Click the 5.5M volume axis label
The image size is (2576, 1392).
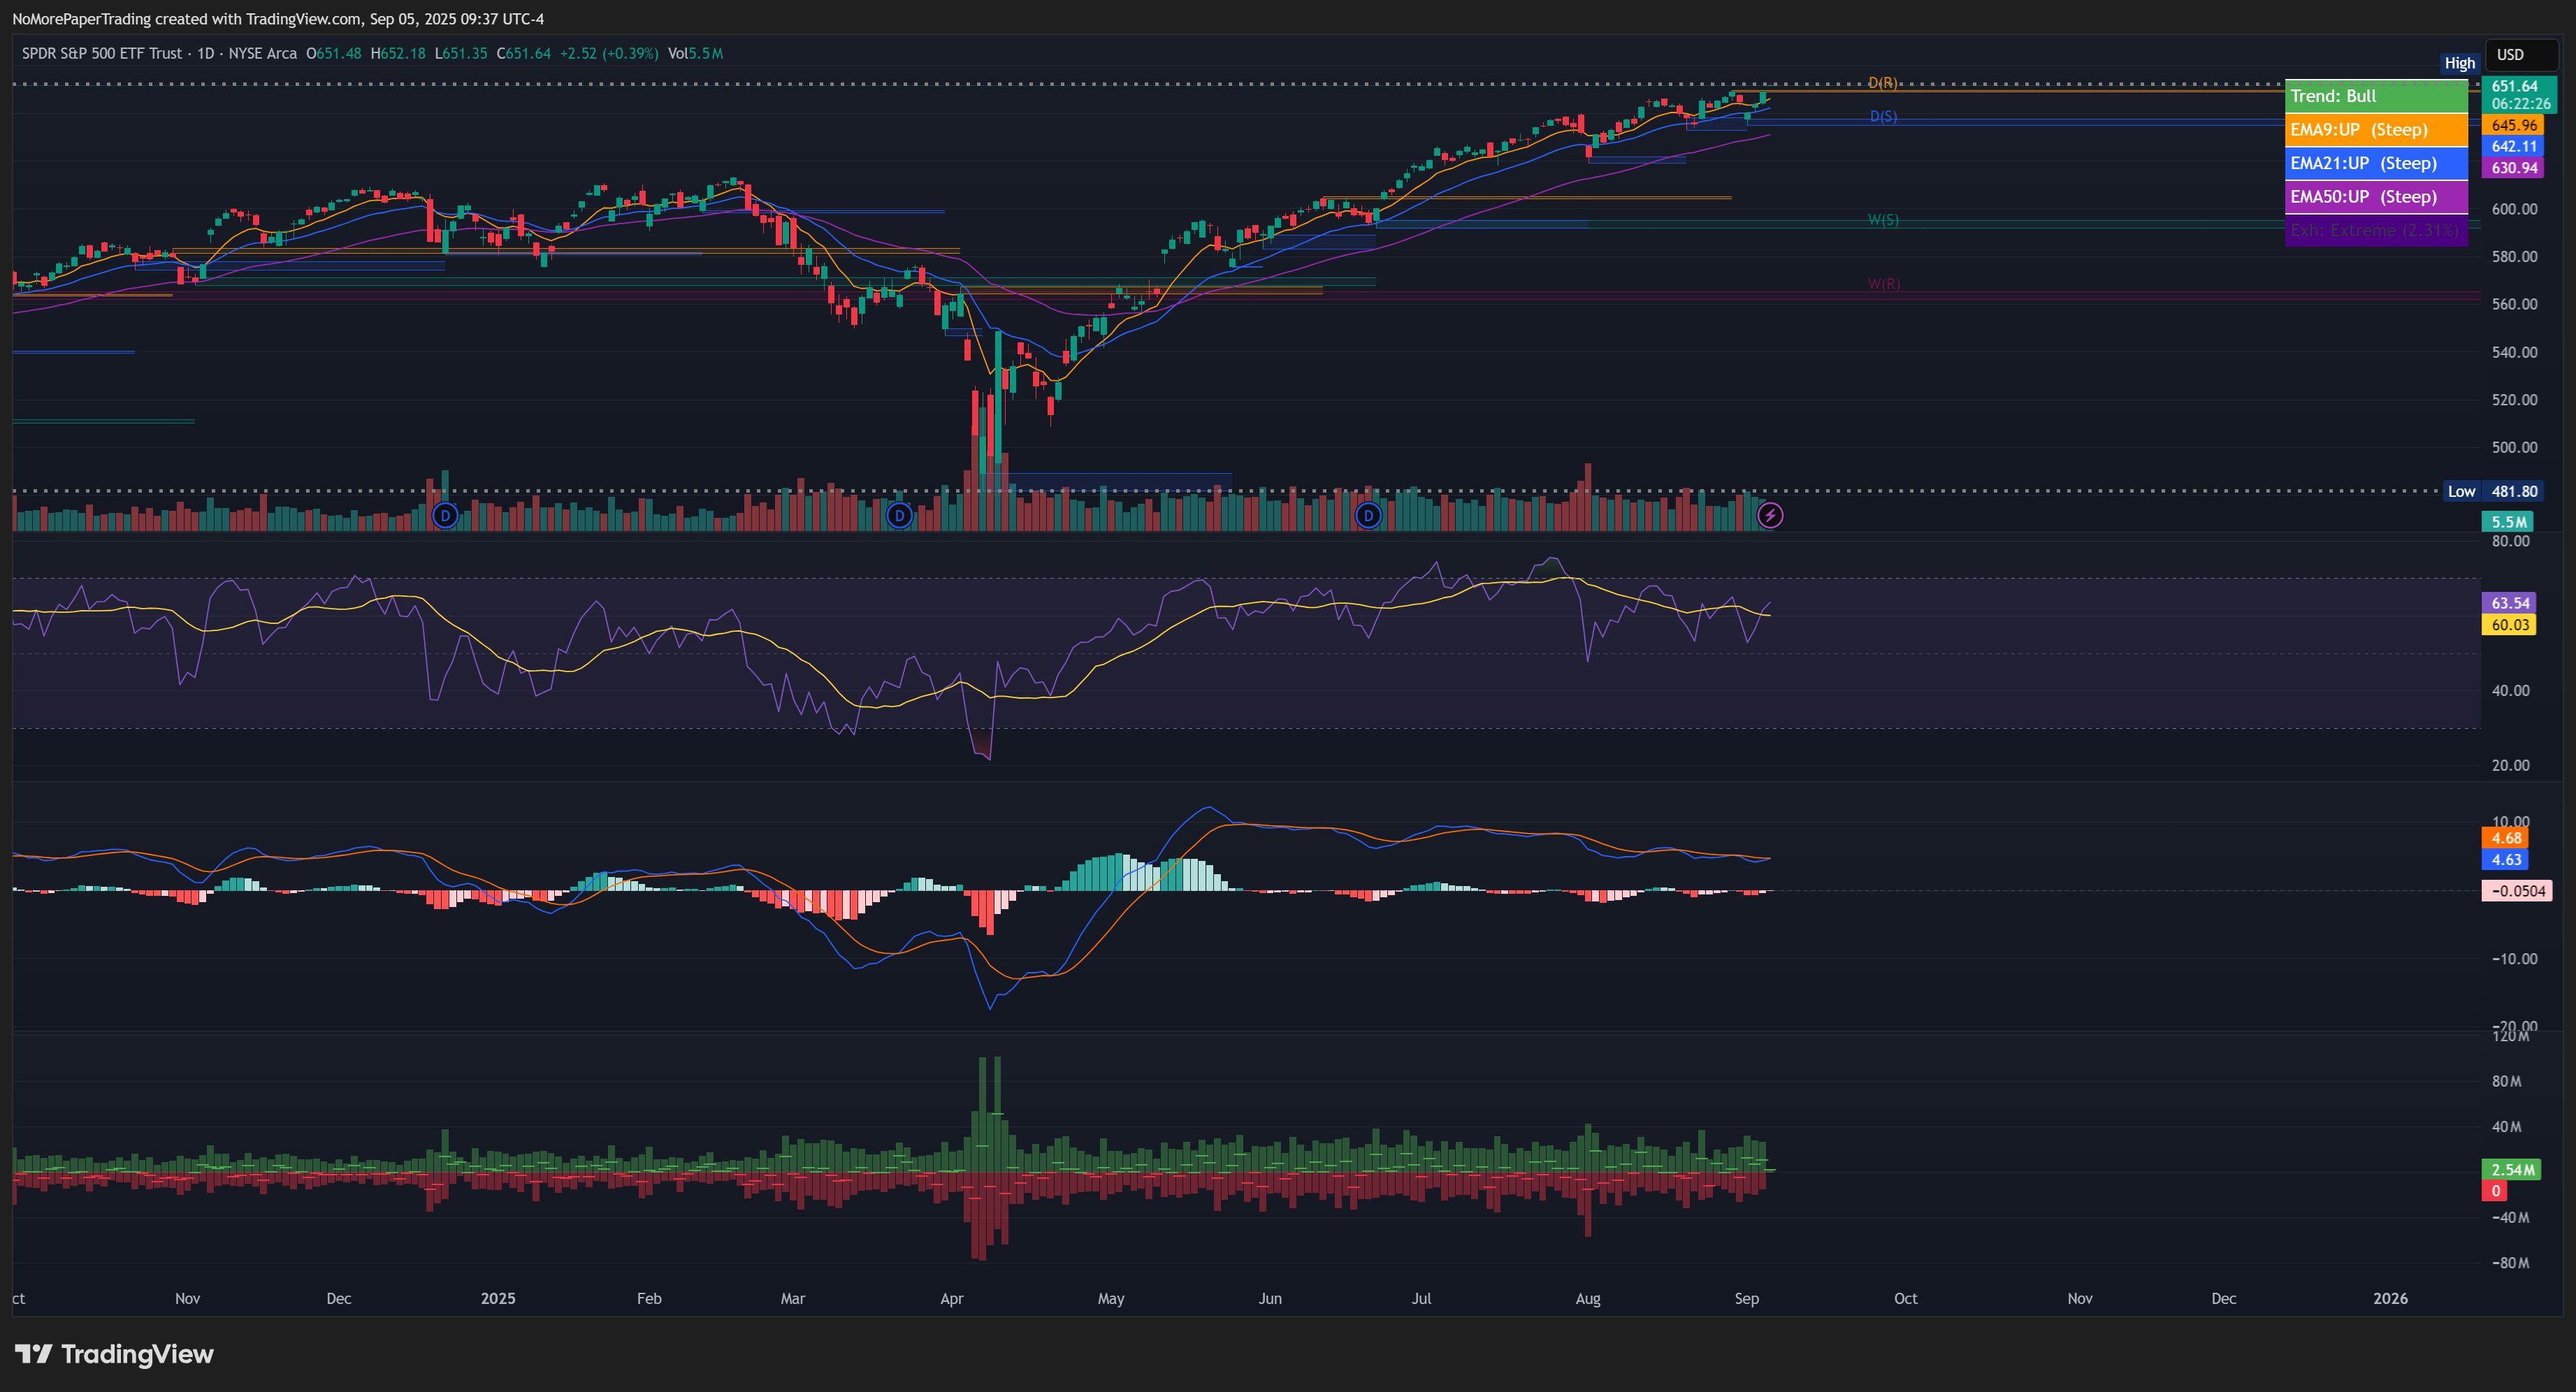[x=2508, y=522]
